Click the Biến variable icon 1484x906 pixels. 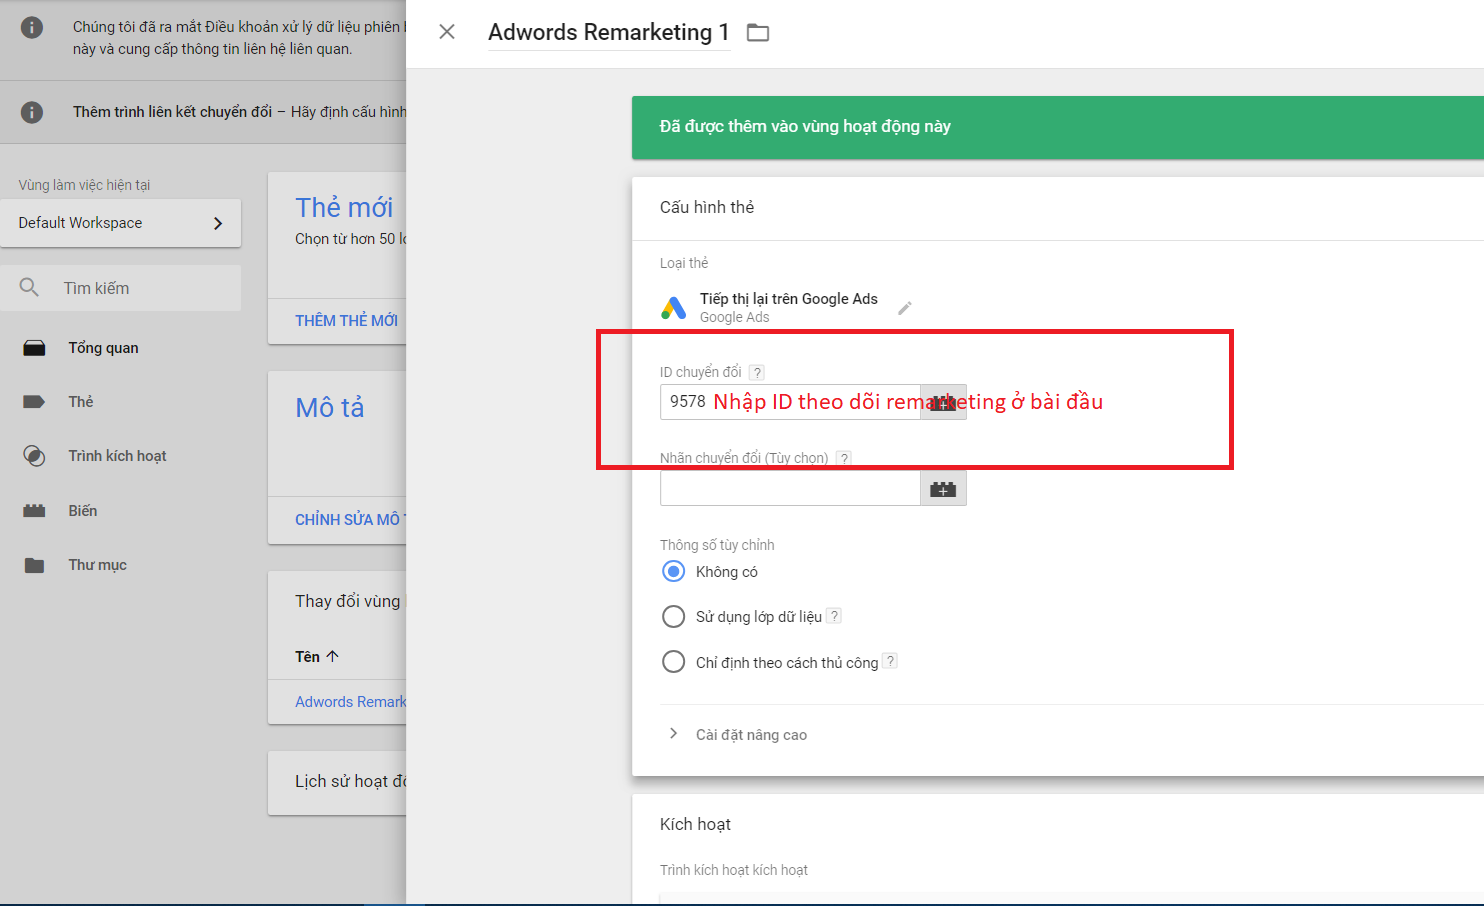(34, 511)
